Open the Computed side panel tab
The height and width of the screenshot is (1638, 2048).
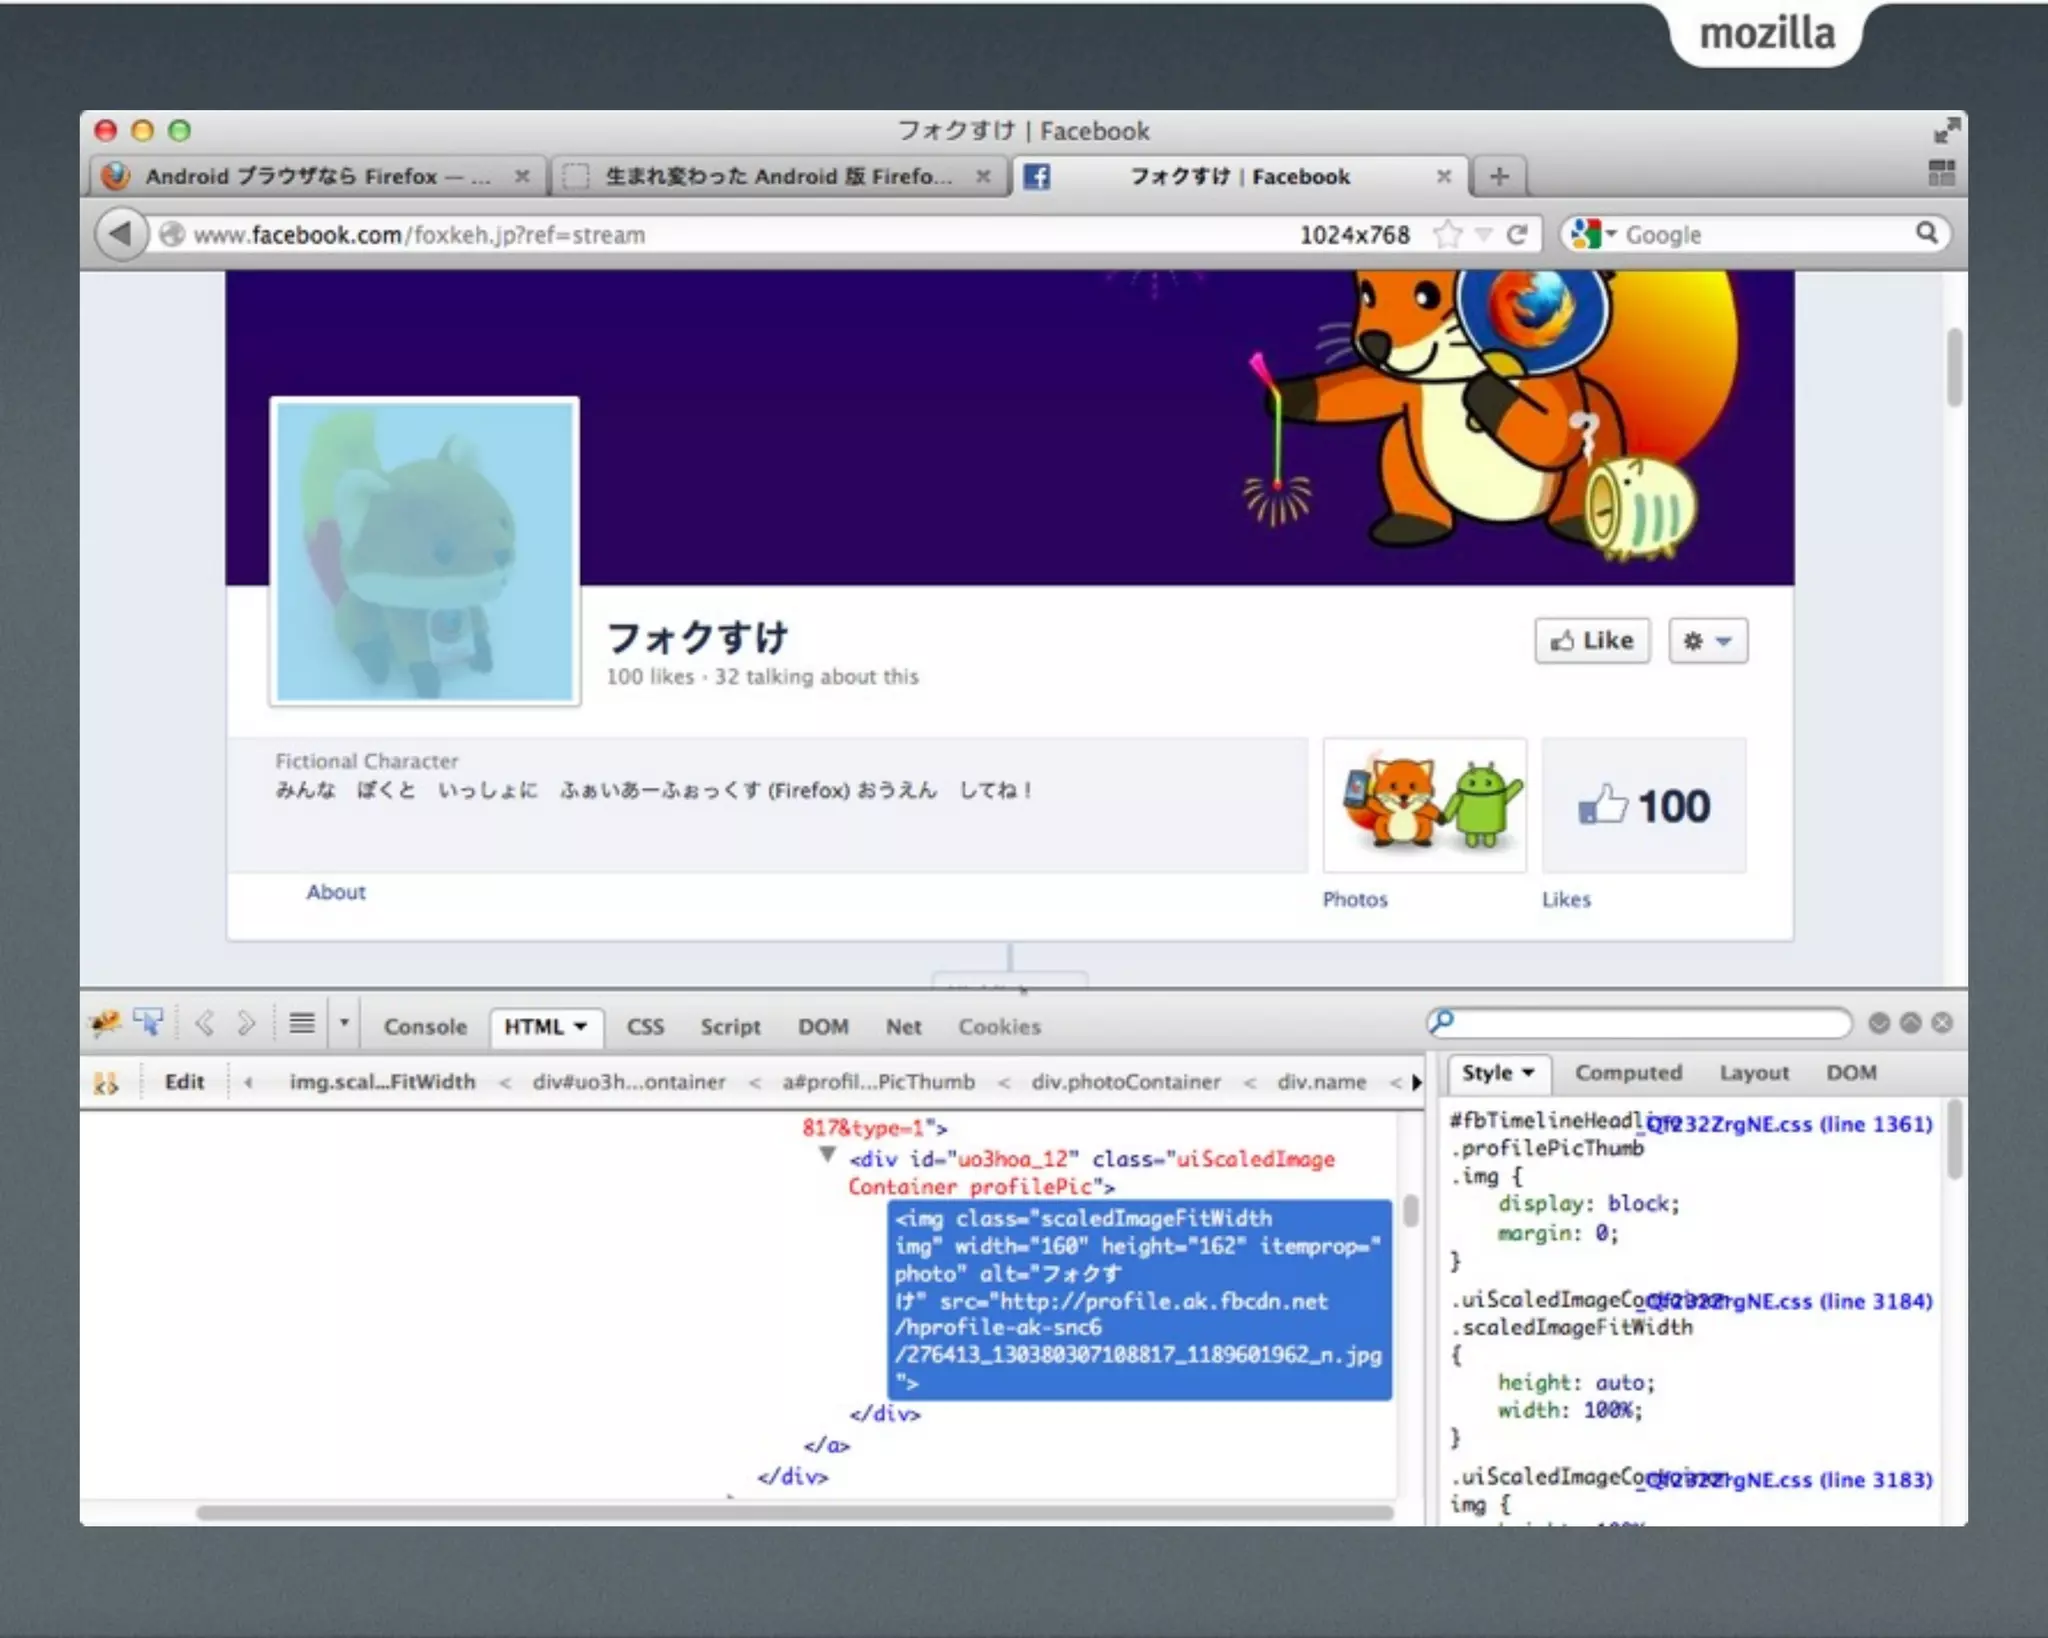(1628, 1073)
